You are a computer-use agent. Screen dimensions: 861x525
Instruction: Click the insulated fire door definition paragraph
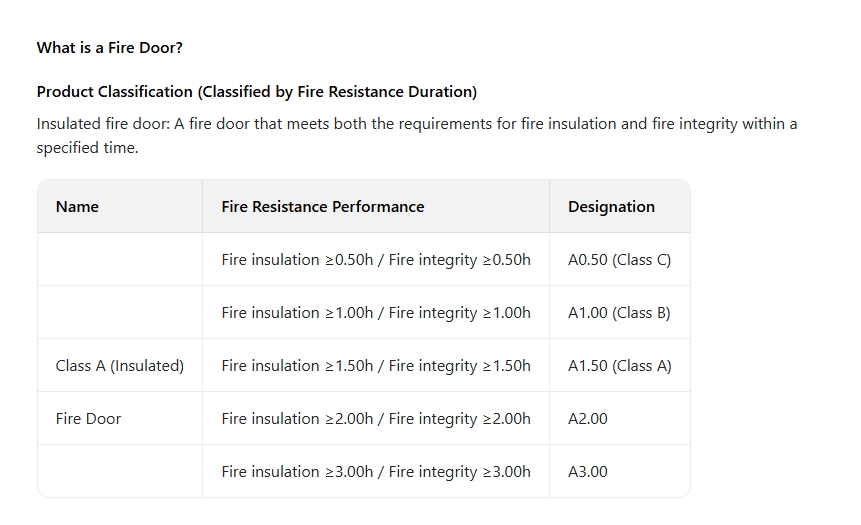coord(417,136)
